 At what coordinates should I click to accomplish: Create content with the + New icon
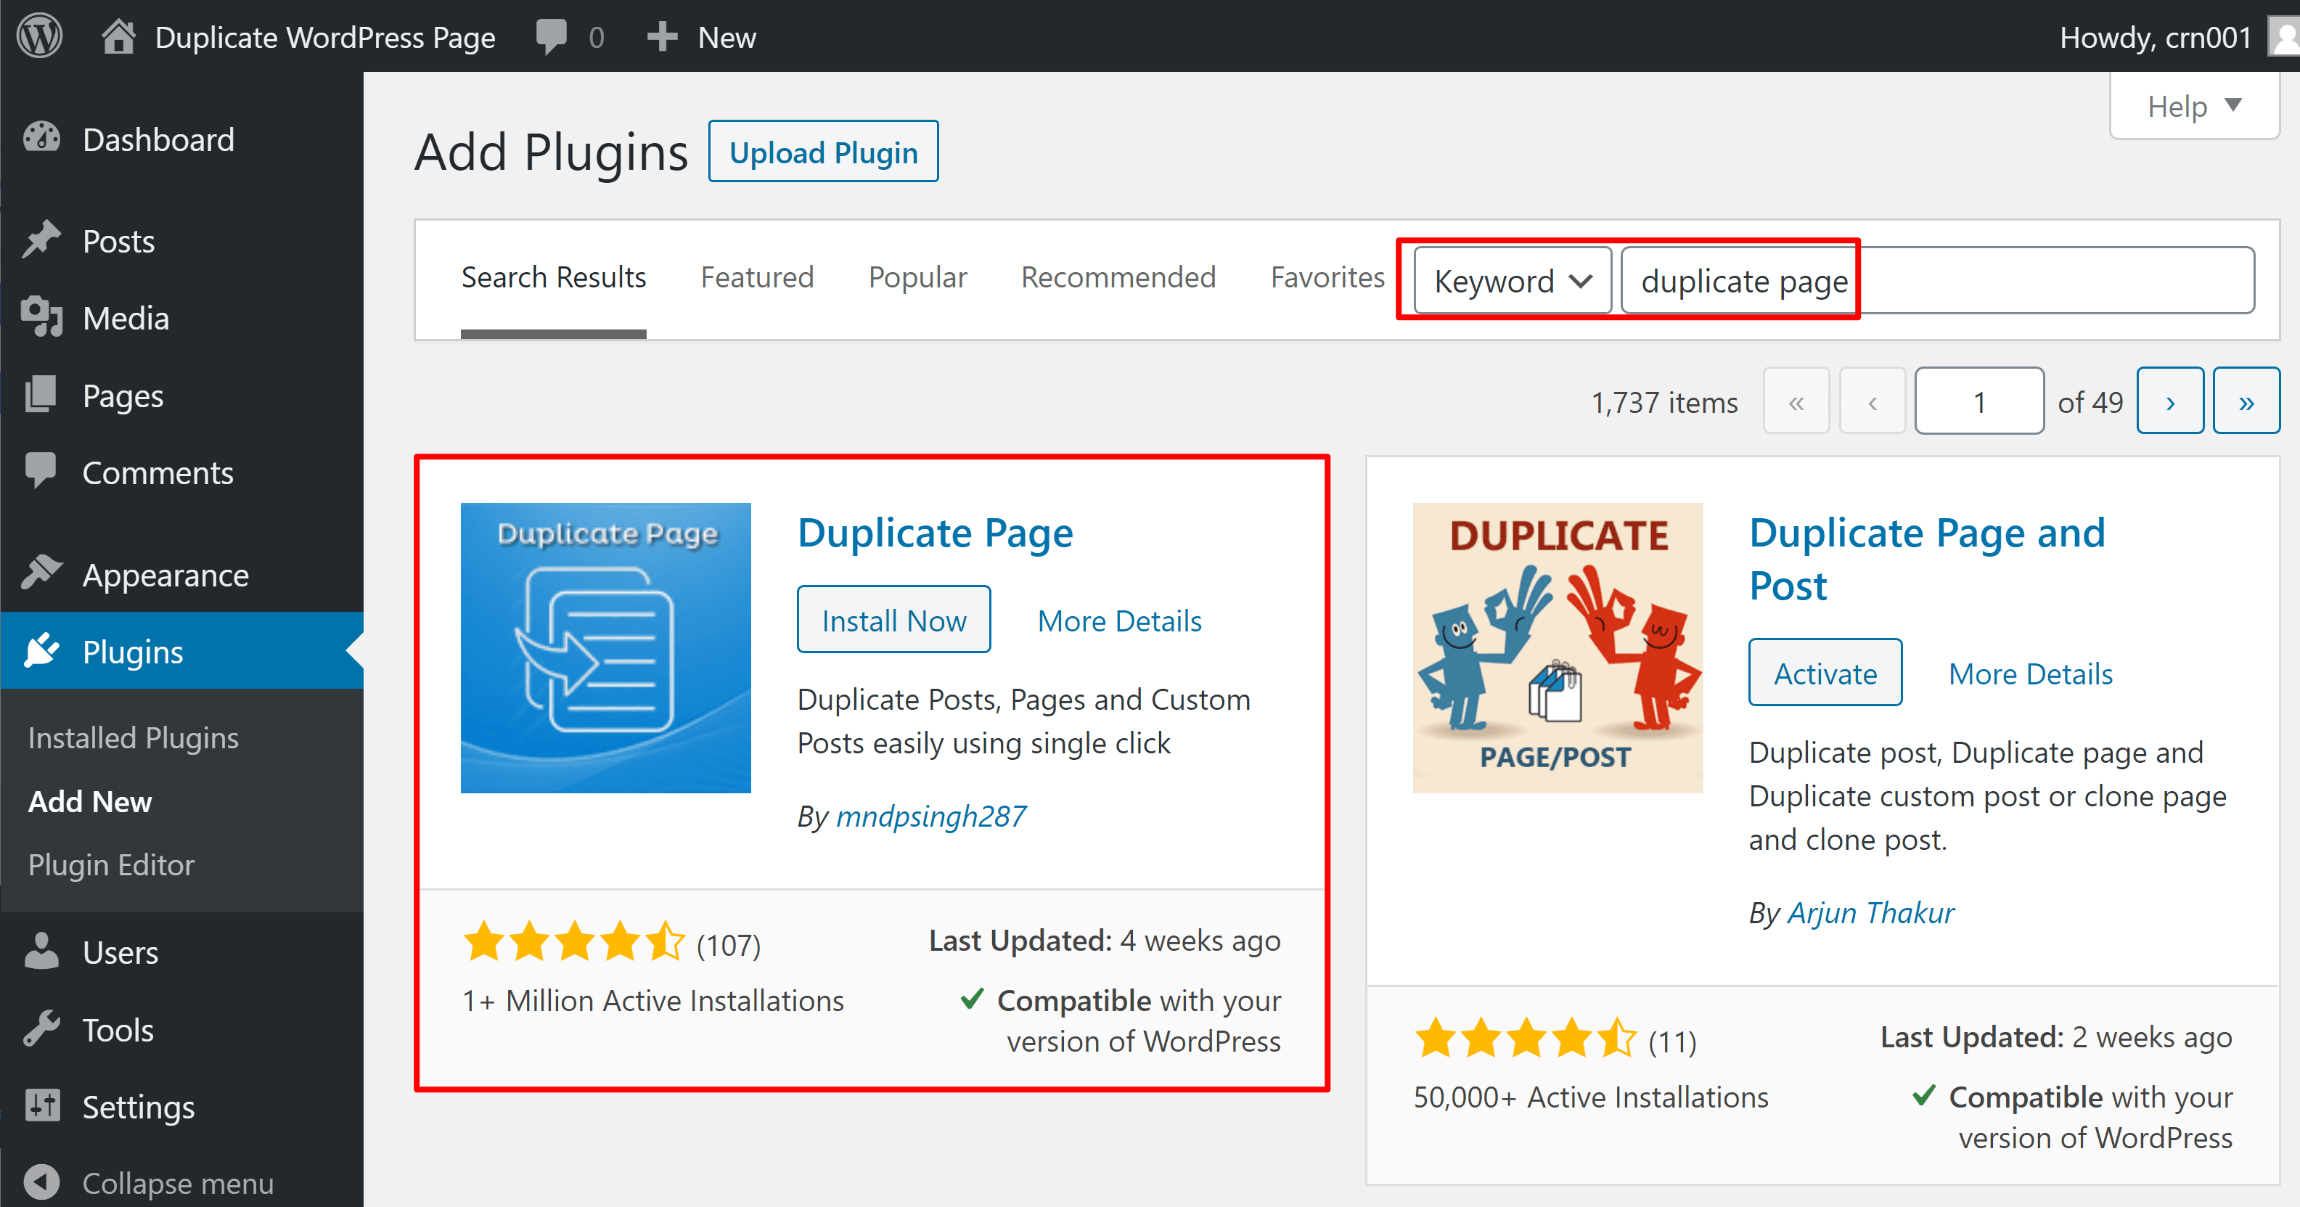tap(661, 36)
